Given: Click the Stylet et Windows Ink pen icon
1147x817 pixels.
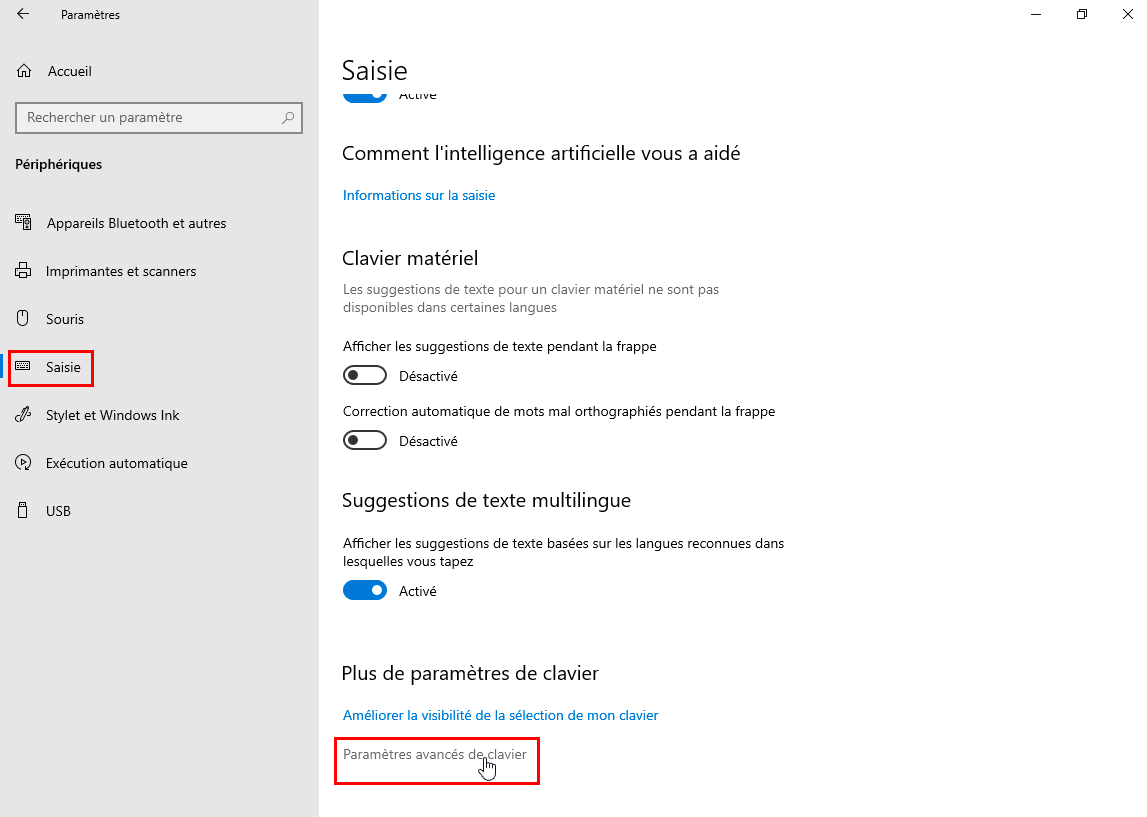Looking at the screenshot, I should [23, 415].
